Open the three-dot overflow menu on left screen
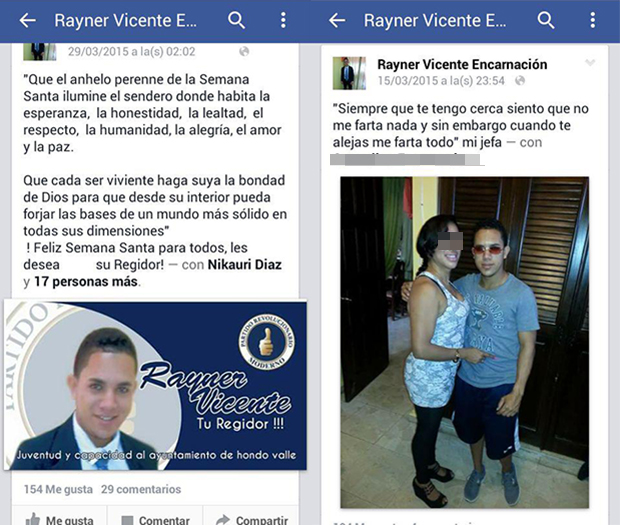The width and height of the screenshot is (620, 525). point(283,20)
